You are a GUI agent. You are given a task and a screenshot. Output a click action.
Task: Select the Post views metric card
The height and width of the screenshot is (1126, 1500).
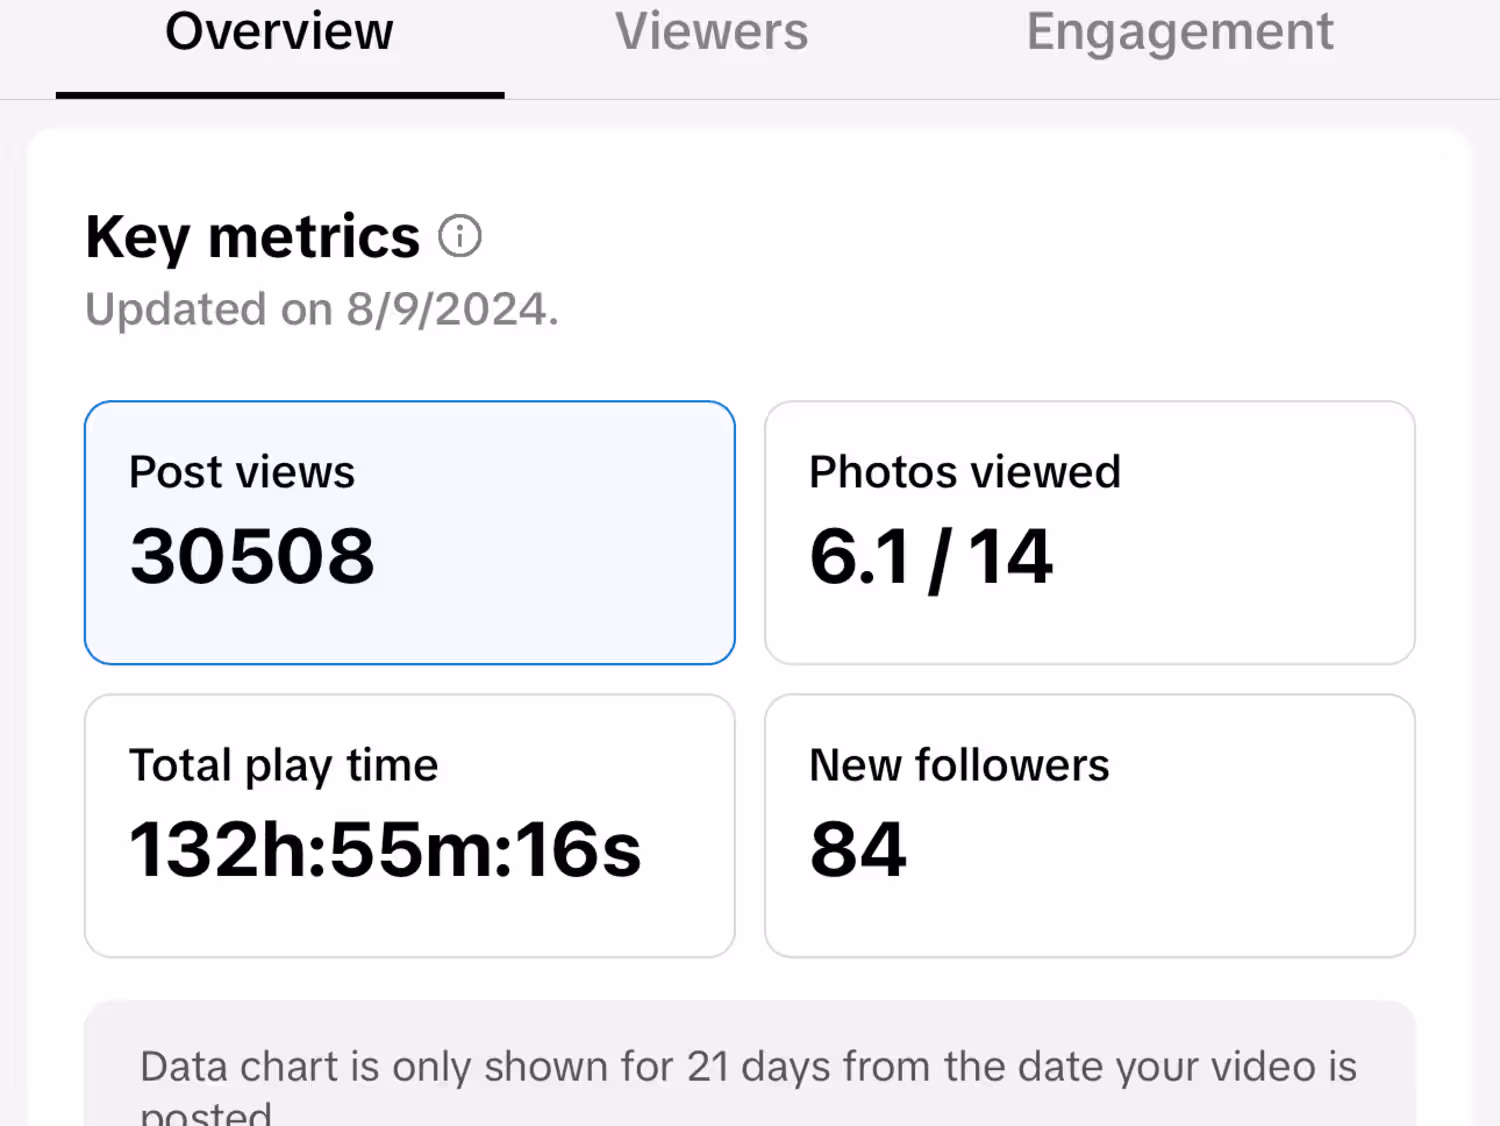410,532
